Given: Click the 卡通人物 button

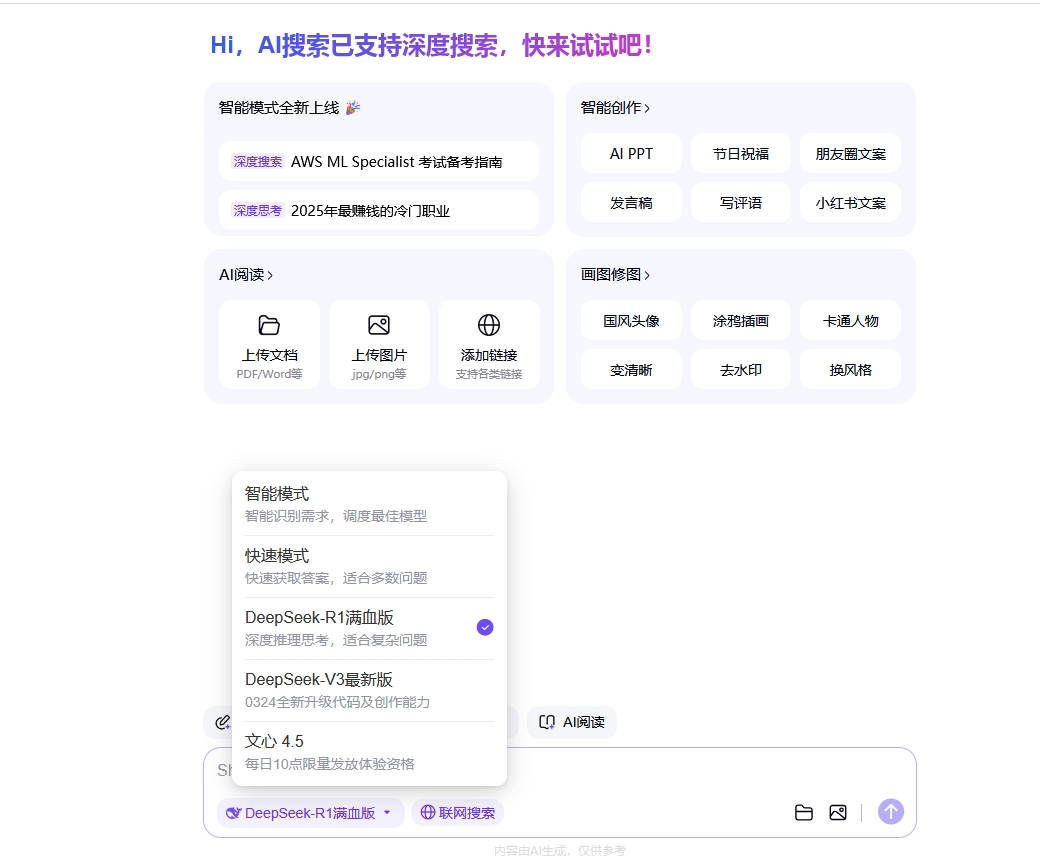Looking at the screenshot, I should click(851, 321).
